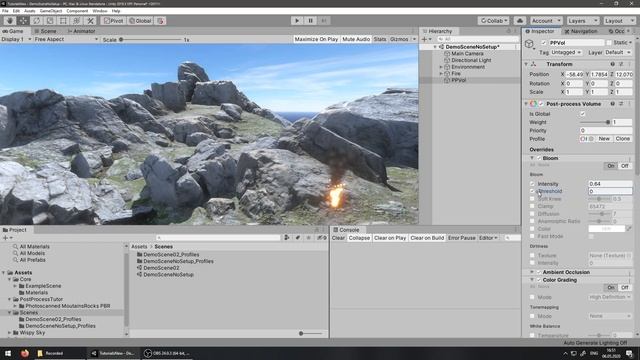640x360 pixels.
Task: Click the grid snapping icon next to Global
Action: click(x=161, y=21)
